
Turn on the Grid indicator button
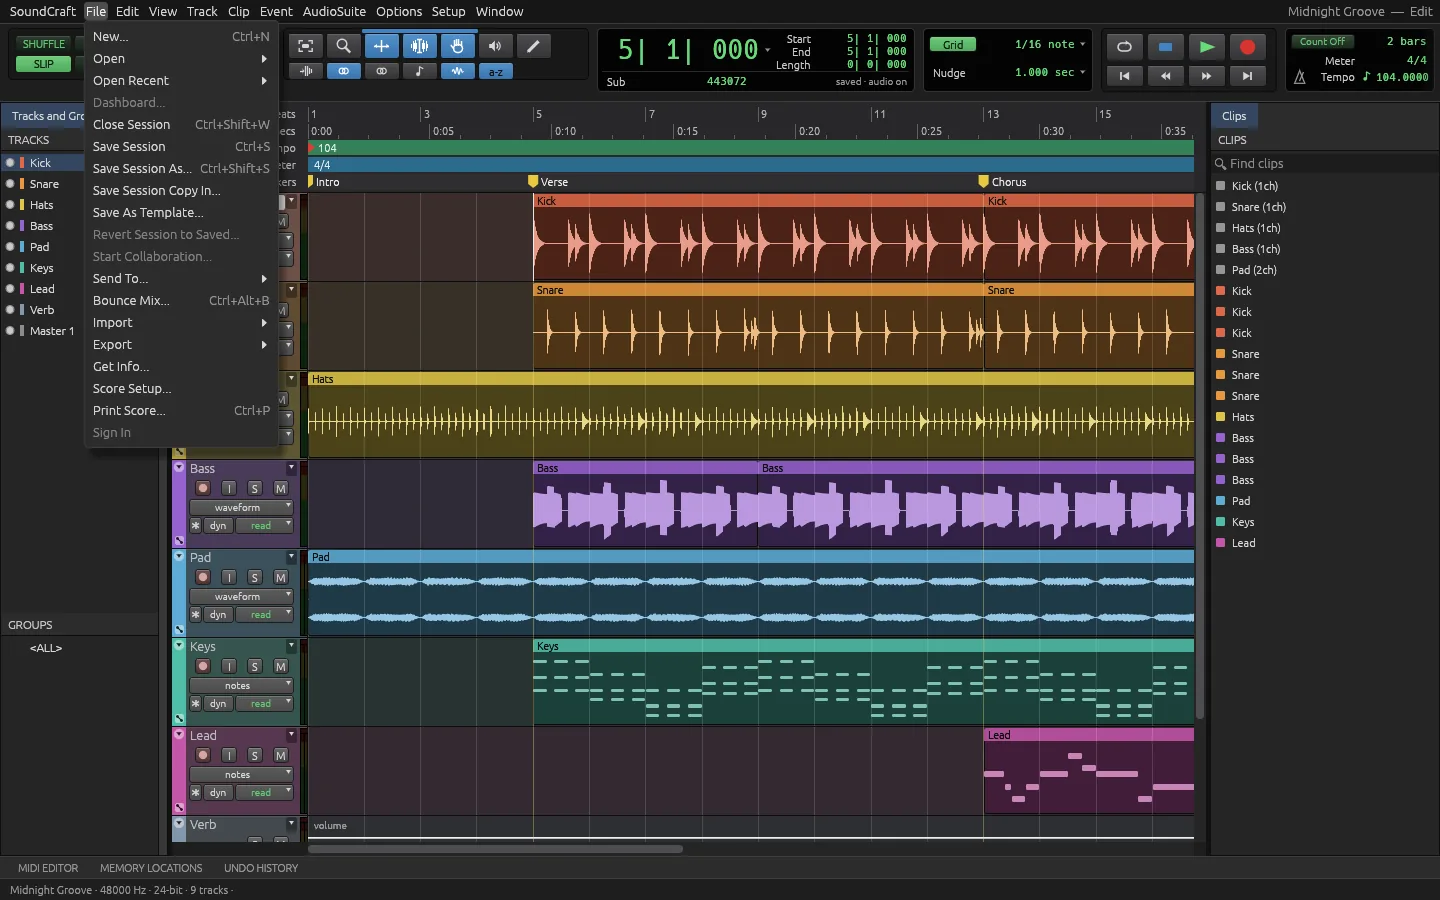(x=953, y=44)
